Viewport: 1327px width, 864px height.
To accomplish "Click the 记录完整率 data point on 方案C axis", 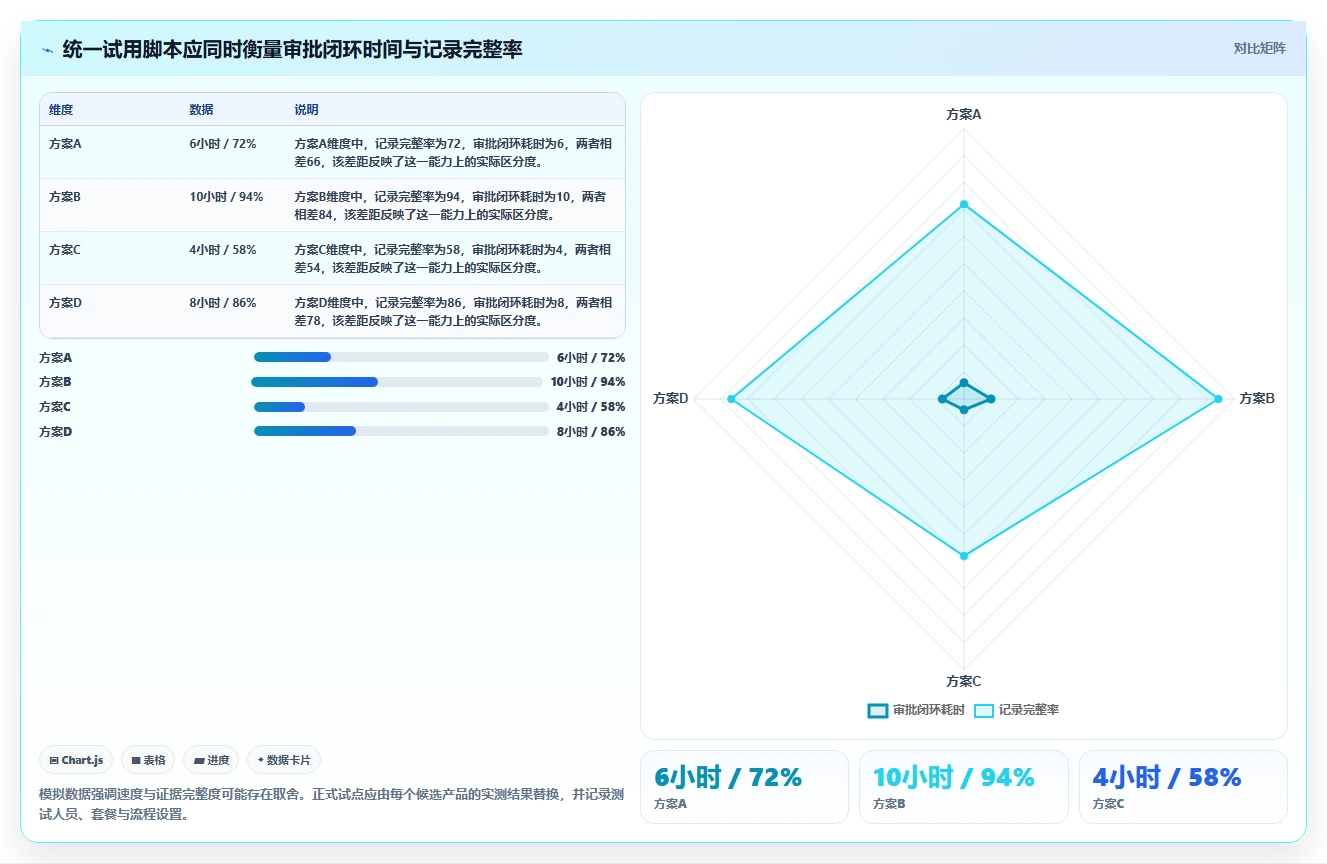I will [964, 555].
